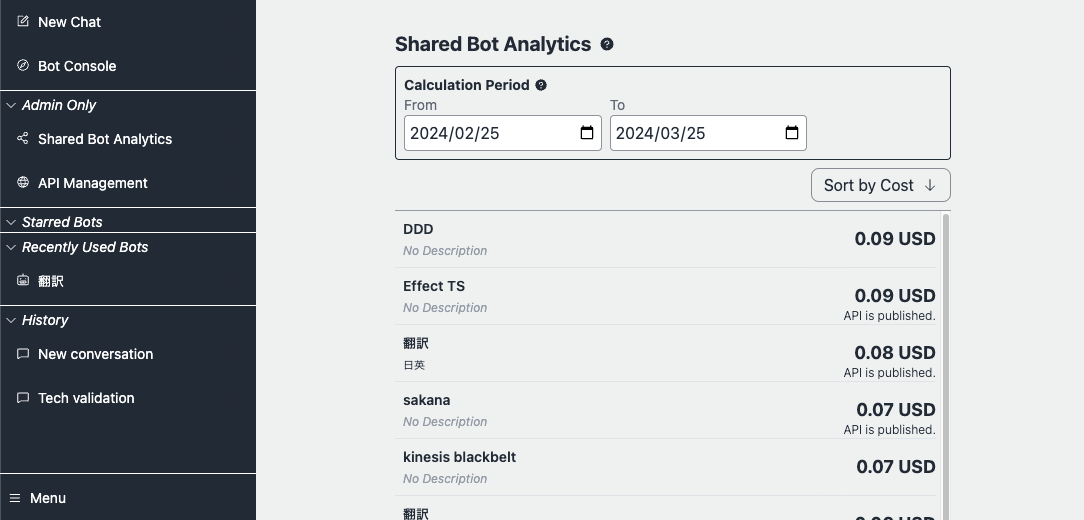
Task: Open the To date calendar picker
Action: tap(792, 133)
